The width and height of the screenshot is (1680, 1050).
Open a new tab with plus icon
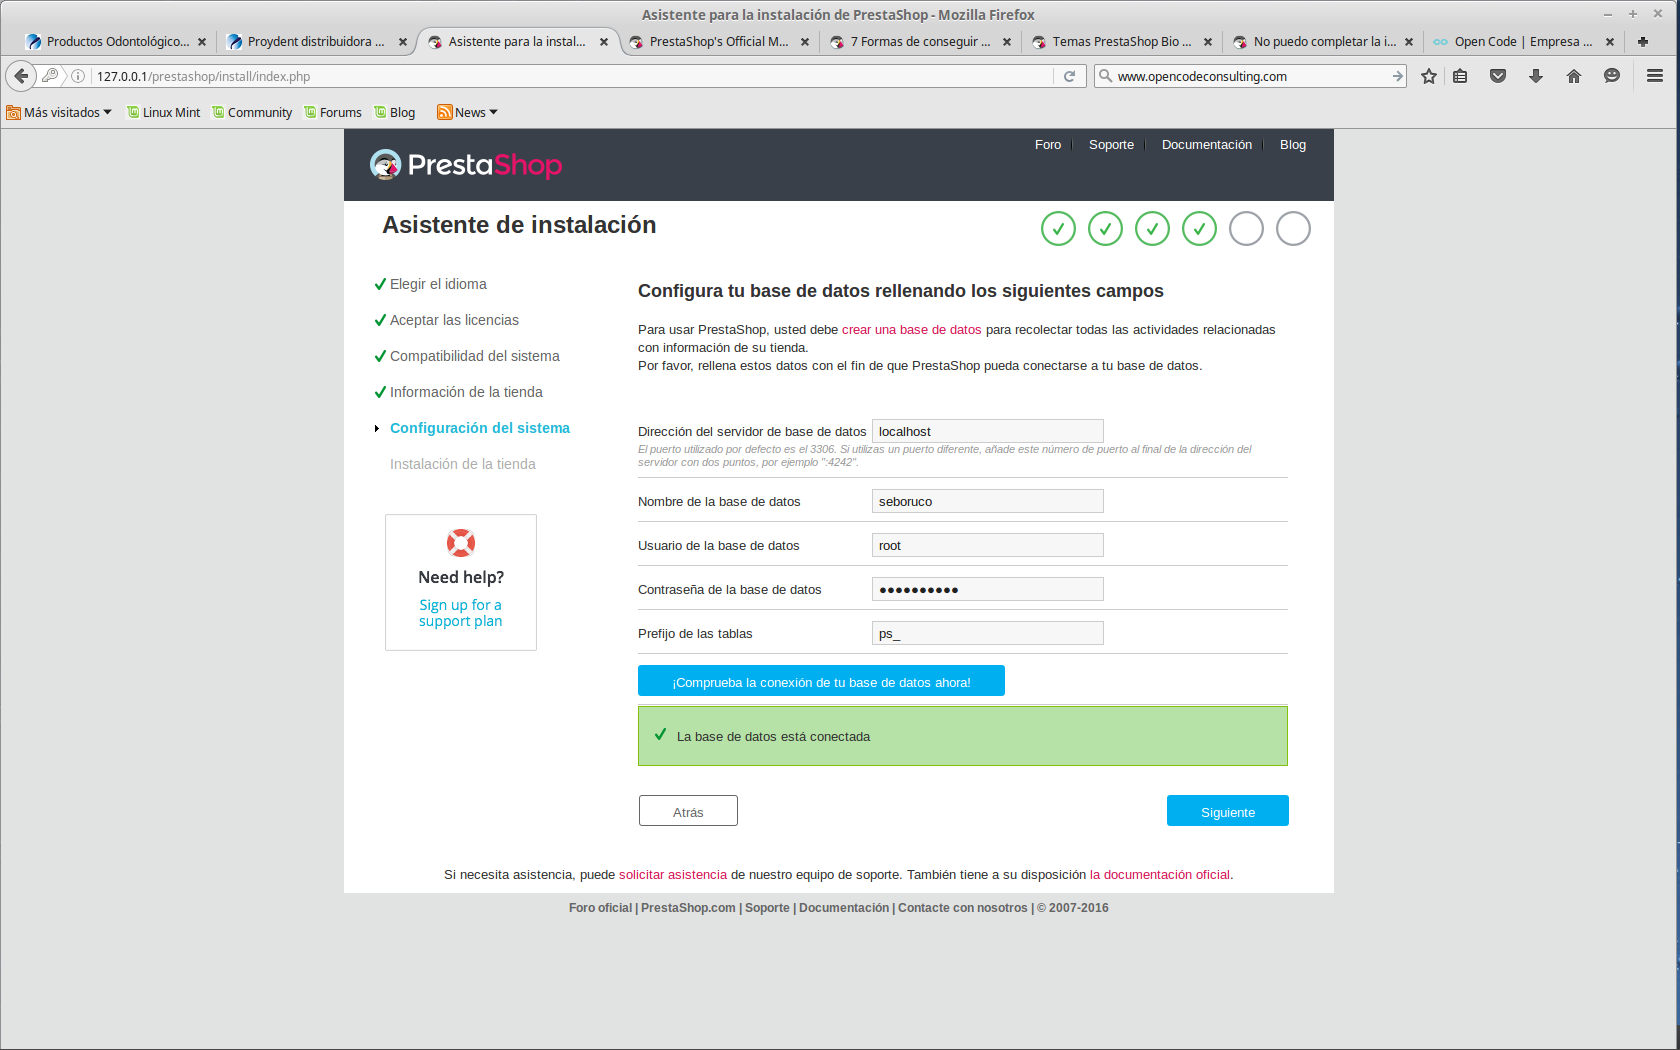[x=1643, y=42]
